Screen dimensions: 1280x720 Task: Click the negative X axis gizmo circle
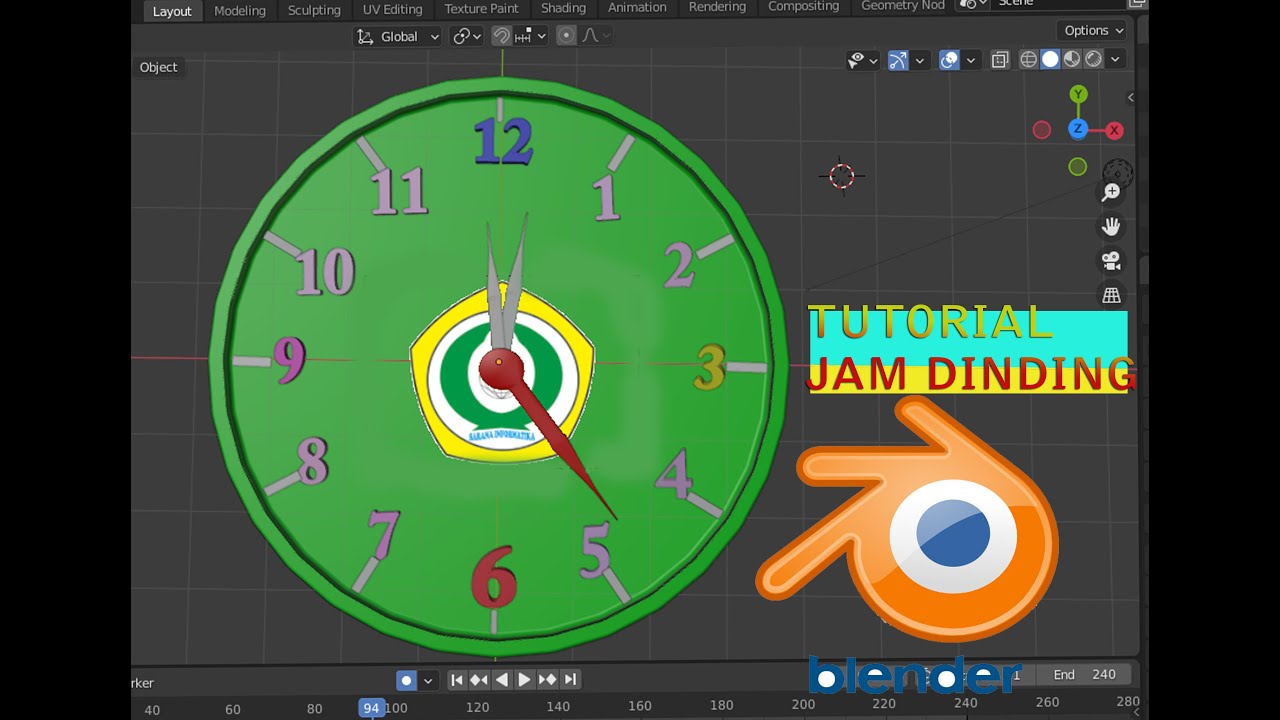1042,130
